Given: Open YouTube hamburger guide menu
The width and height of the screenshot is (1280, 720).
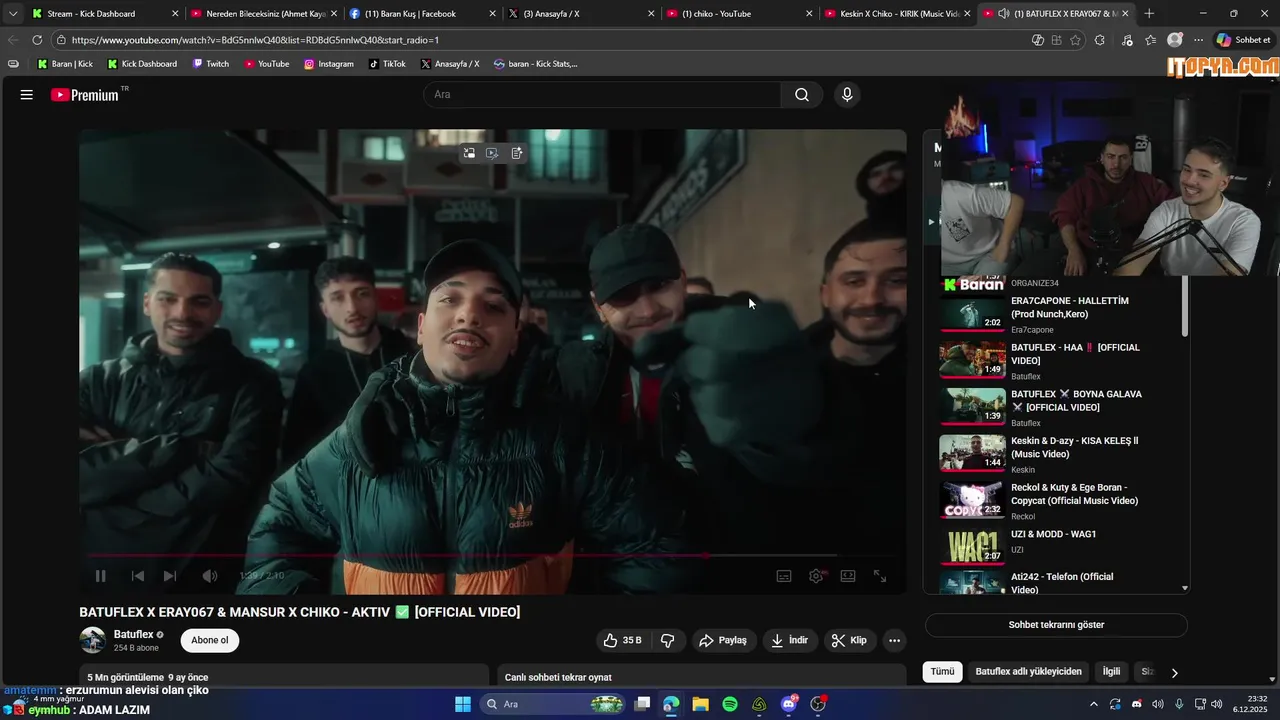Looking at the screenshot, I should click(x=27, y=95).
